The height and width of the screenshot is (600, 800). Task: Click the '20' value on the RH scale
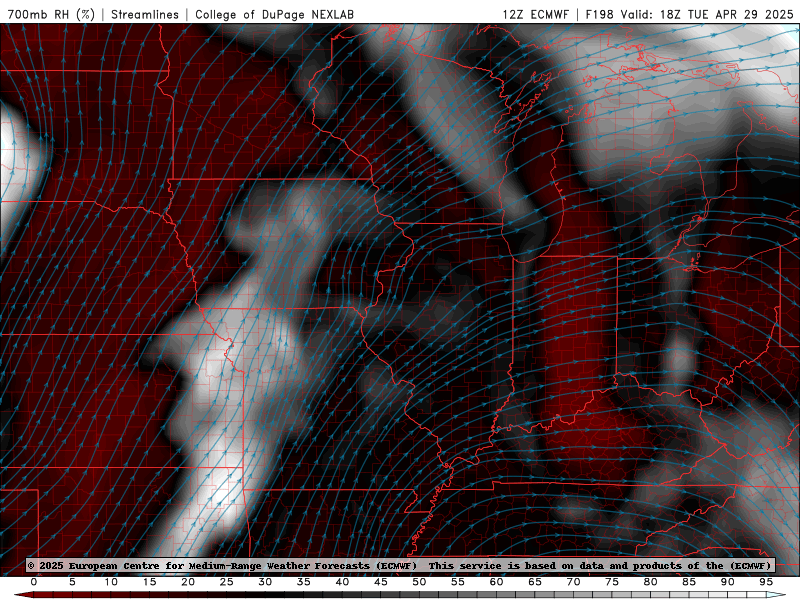tap(188, 582)
